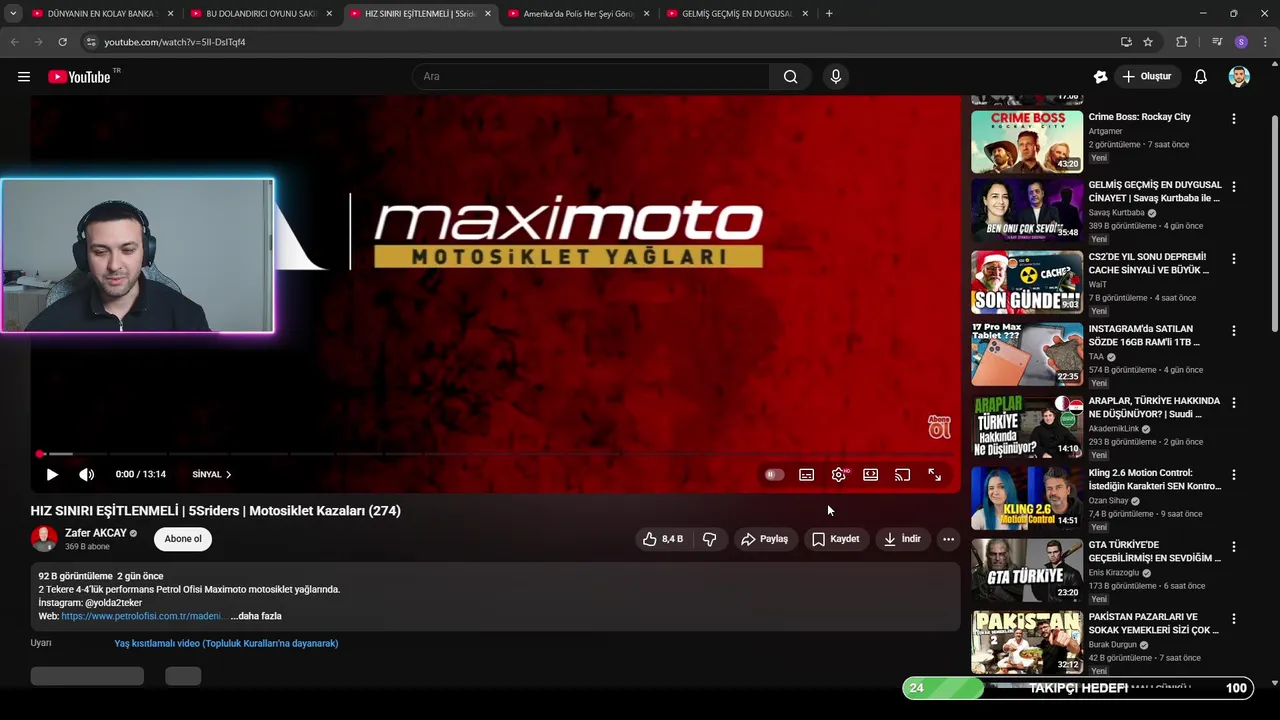Open Crime Boss: Rockay City thumbnail

click(x=1027, y=142)
